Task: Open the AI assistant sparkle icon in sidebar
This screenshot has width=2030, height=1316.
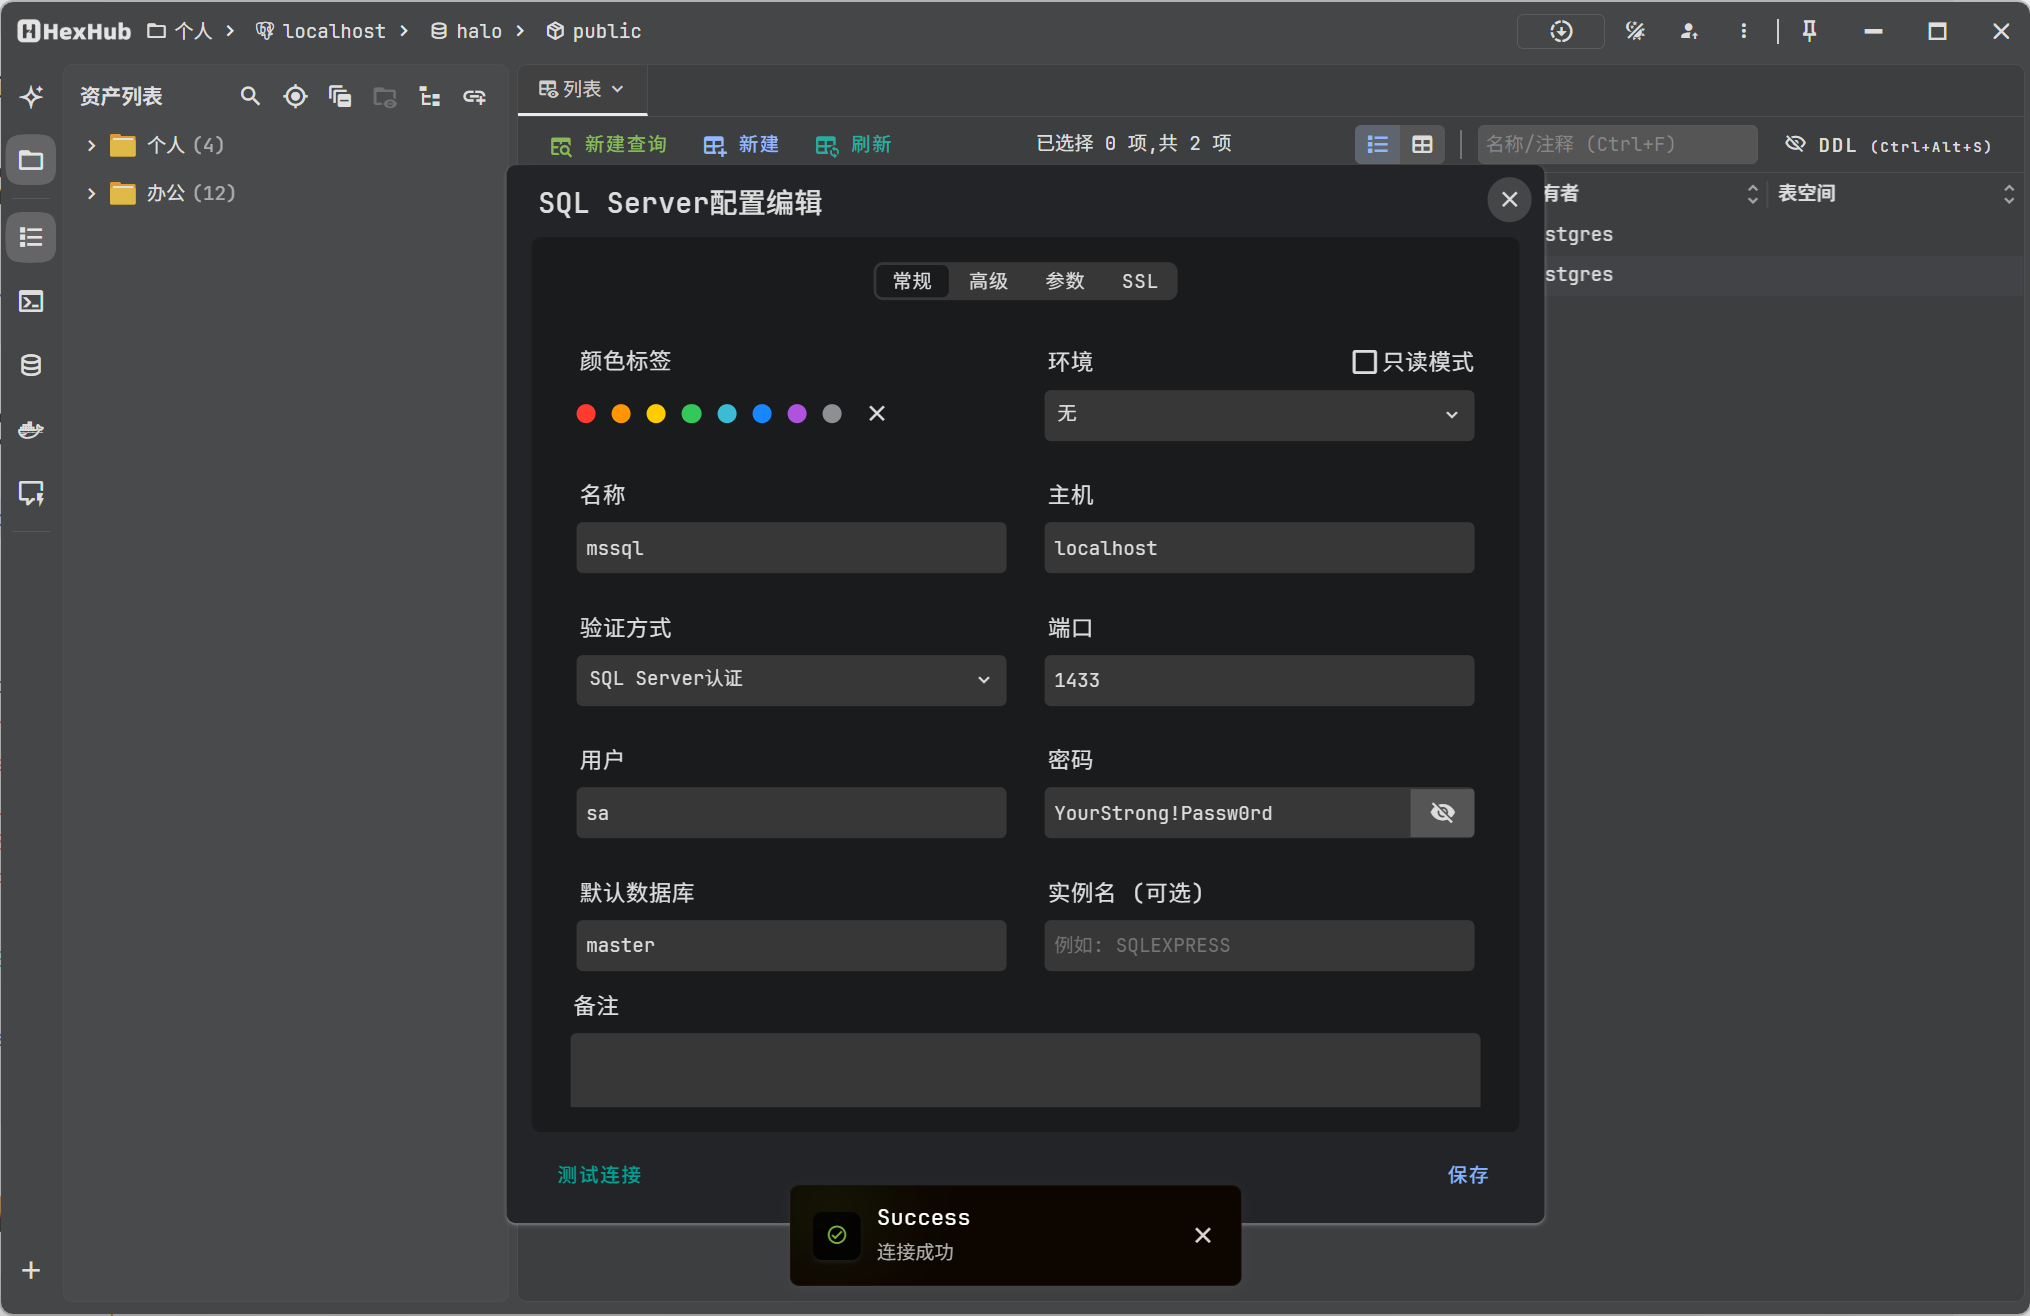Action: (x=31, y=96)
